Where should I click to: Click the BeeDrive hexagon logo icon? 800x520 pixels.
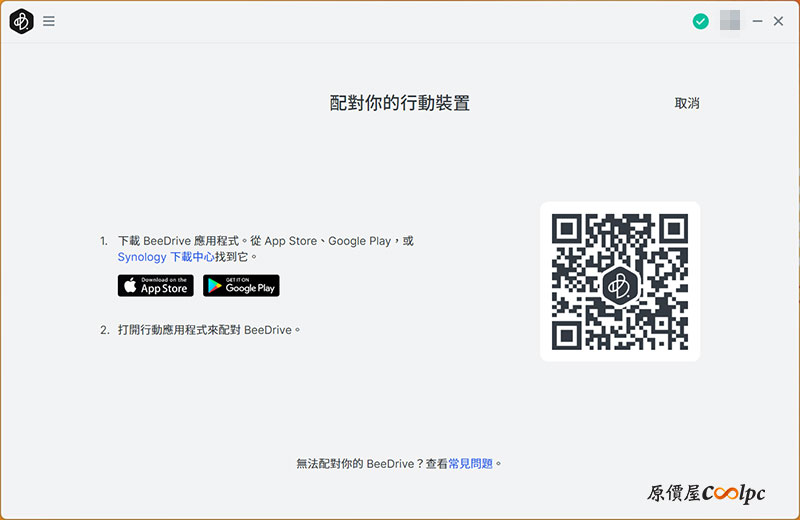coord(21,21)
